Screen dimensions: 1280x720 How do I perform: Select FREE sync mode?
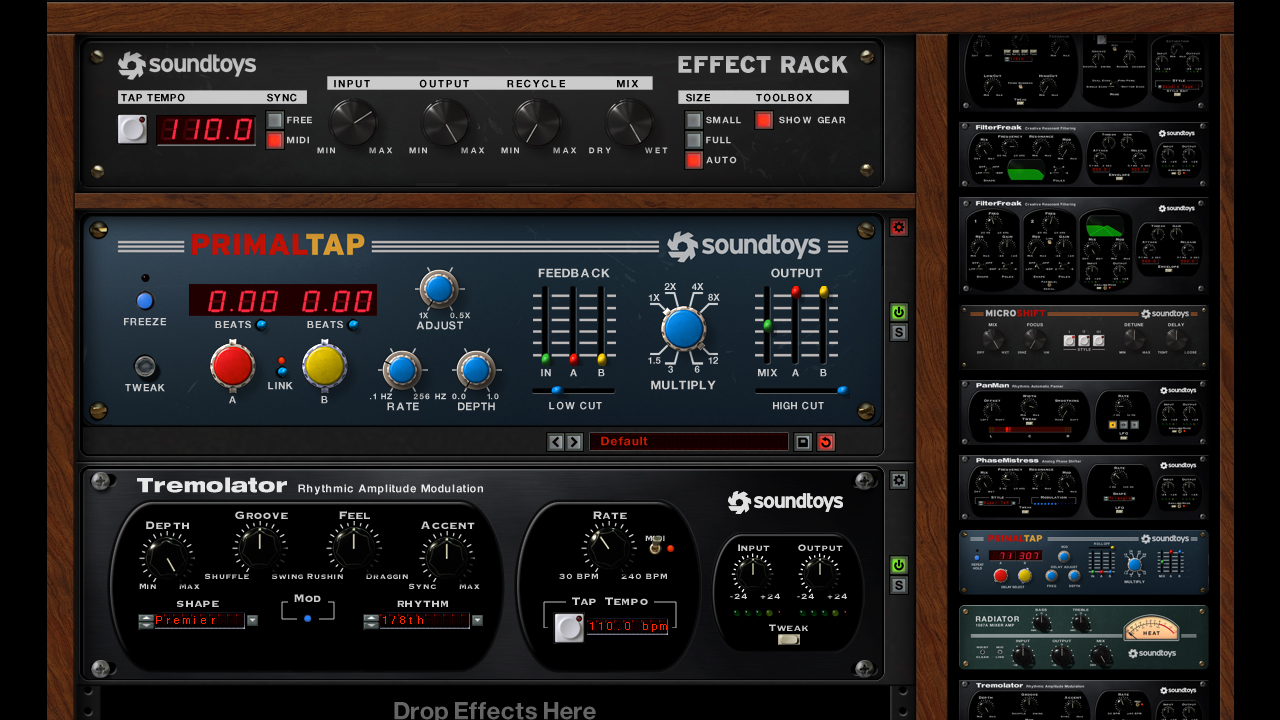(x=274, y=120)
